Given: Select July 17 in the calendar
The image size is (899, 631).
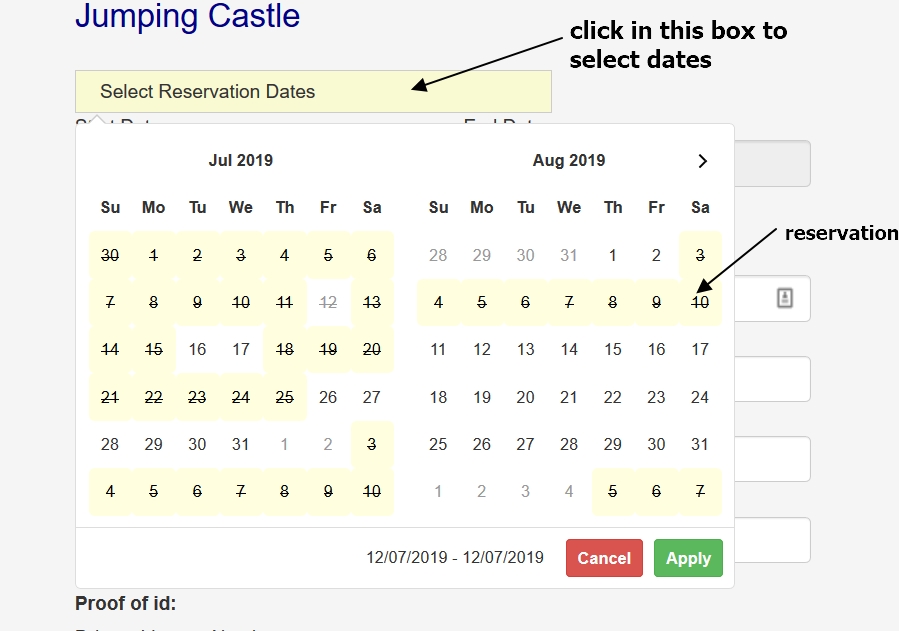Looking at the screenshot, I should (x=241, y=350).
